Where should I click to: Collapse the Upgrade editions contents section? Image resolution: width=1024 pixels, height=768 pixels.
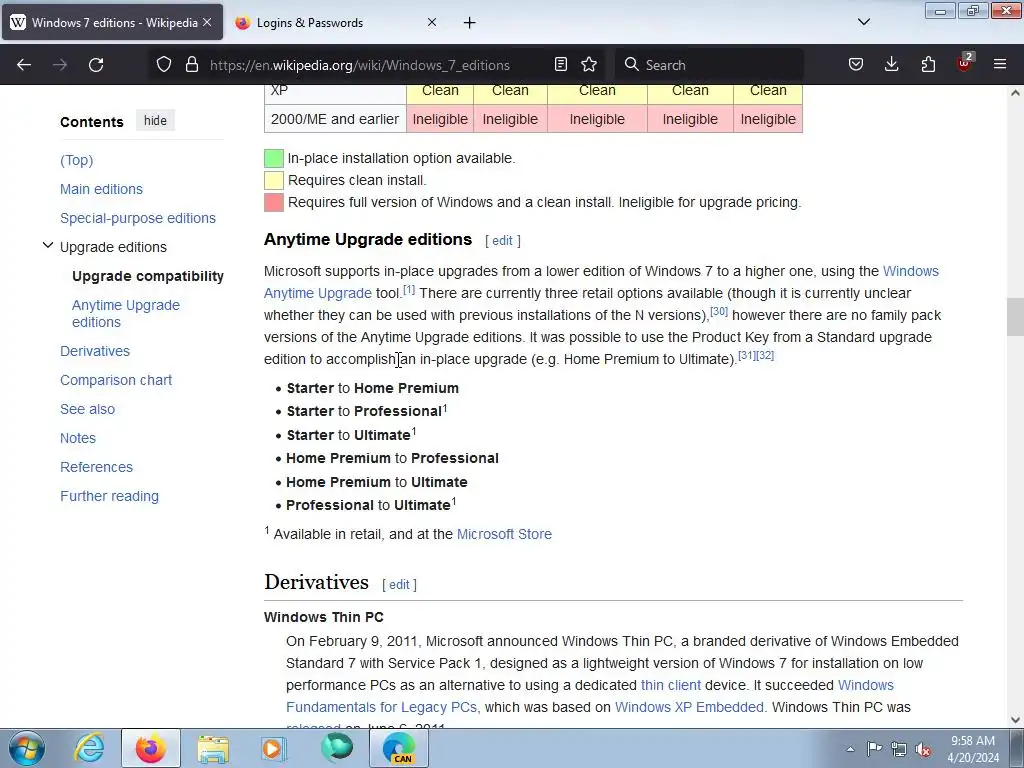pos(48,246)
